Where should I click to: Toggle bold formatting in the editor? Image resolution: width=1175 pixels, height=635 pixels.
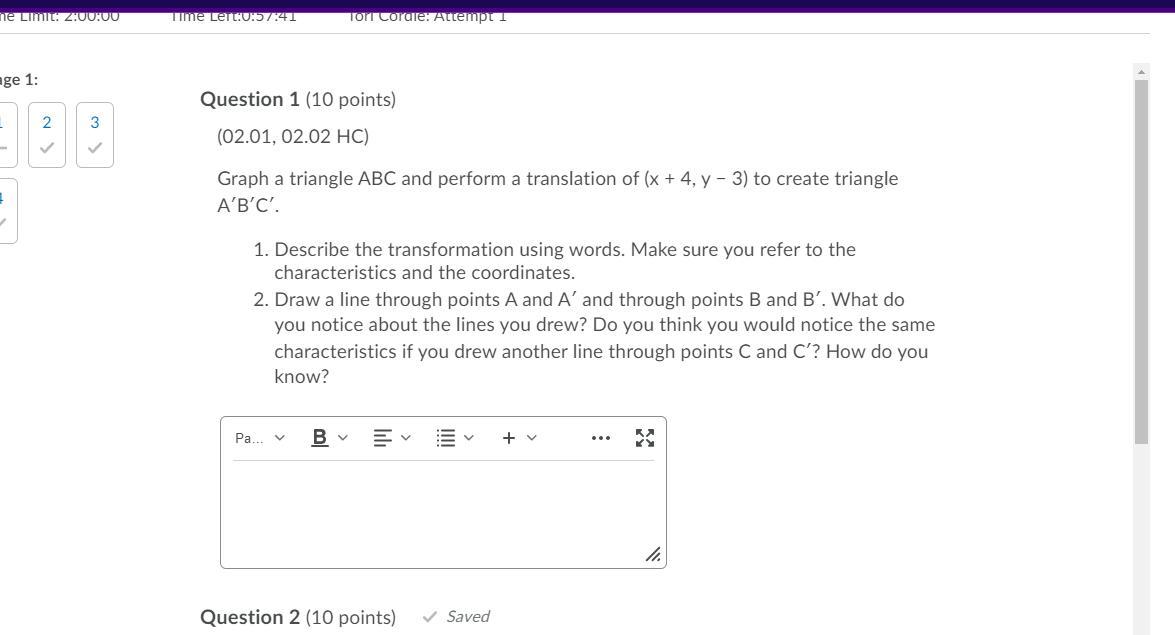tap(319, 438)
